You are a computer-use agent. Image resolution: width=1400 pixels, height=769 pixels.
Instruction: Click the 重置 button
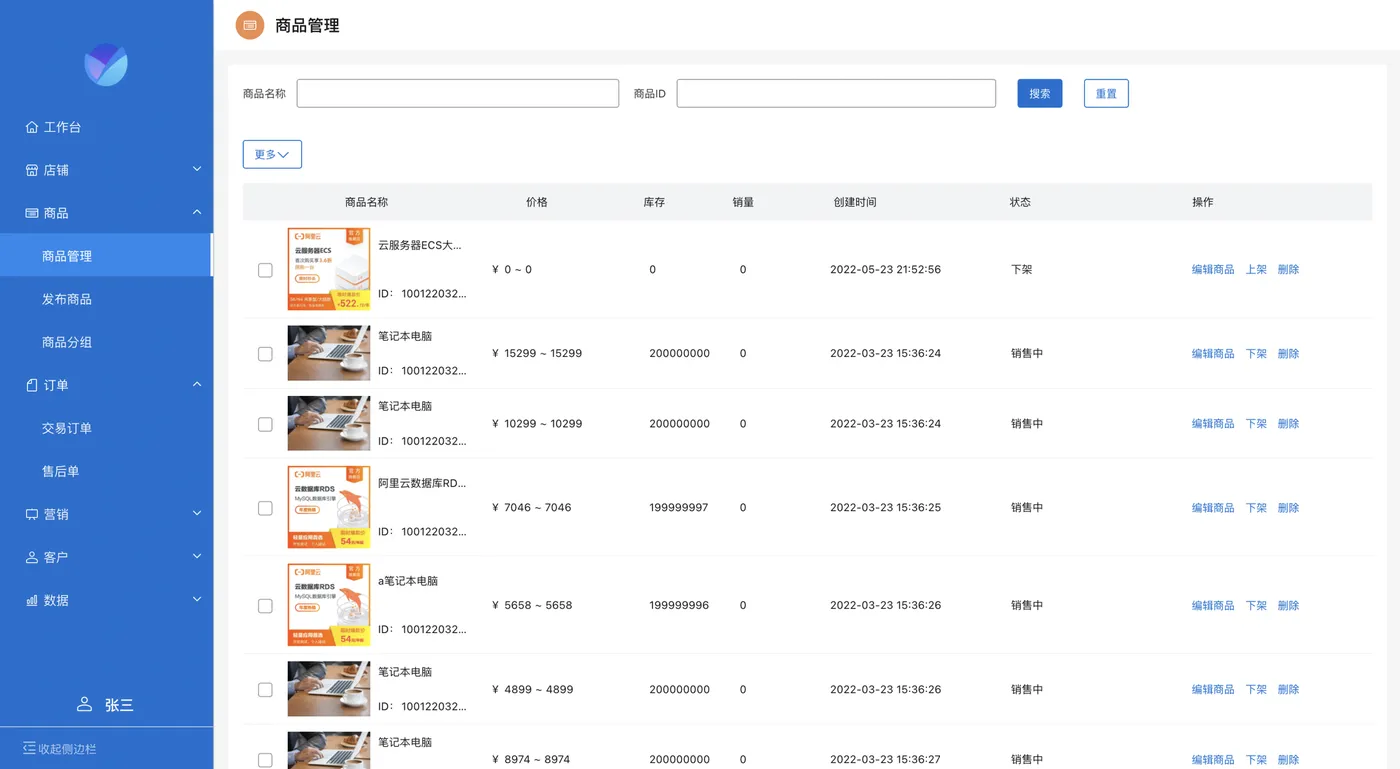pos(1106,93)
